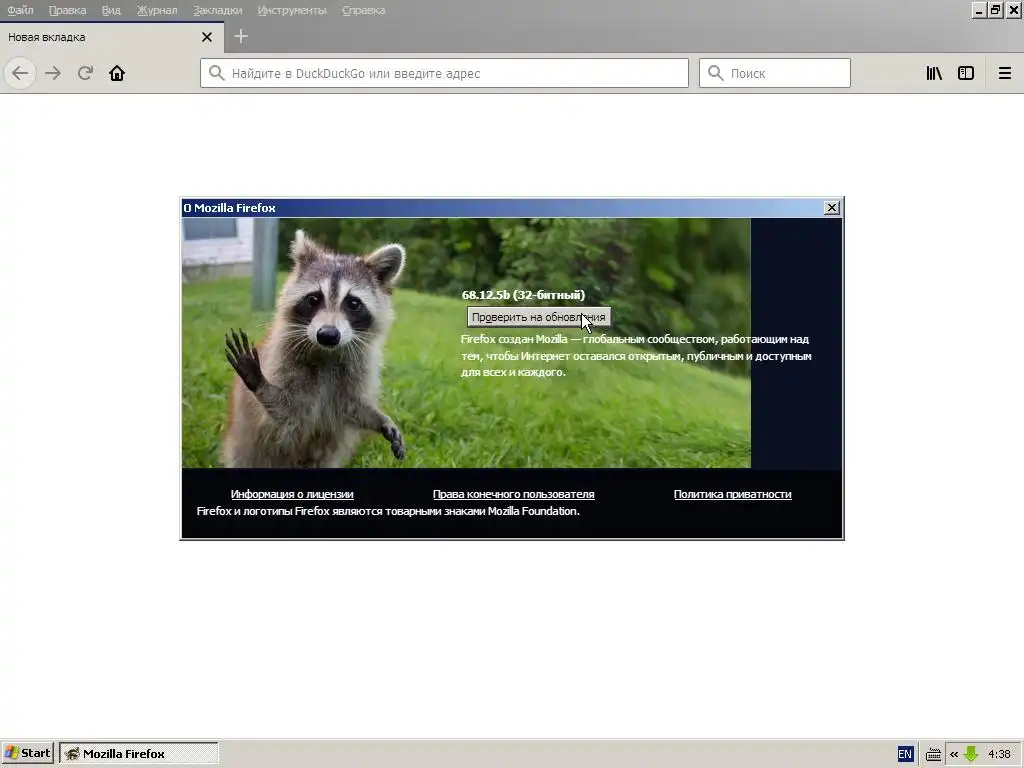Click version text 68.12.5b (32-битный)
1024x768 pixels.
[523, 295]
